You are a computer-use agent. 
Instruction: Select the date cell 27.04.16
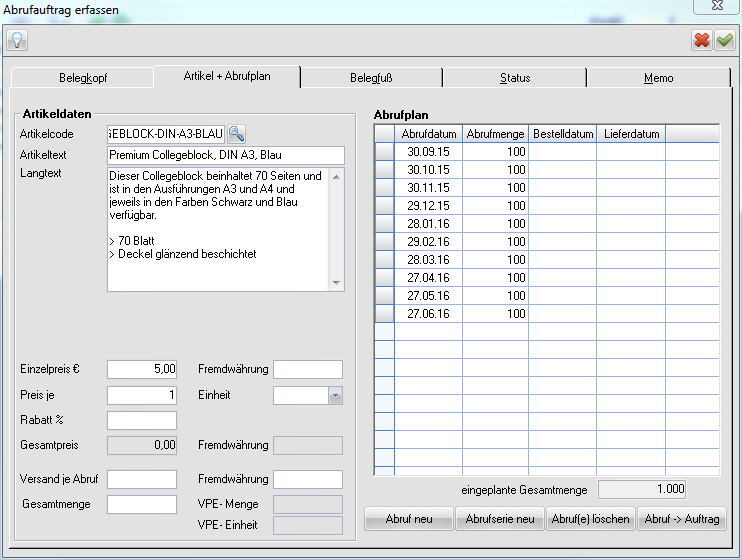(x=428, y=278)
